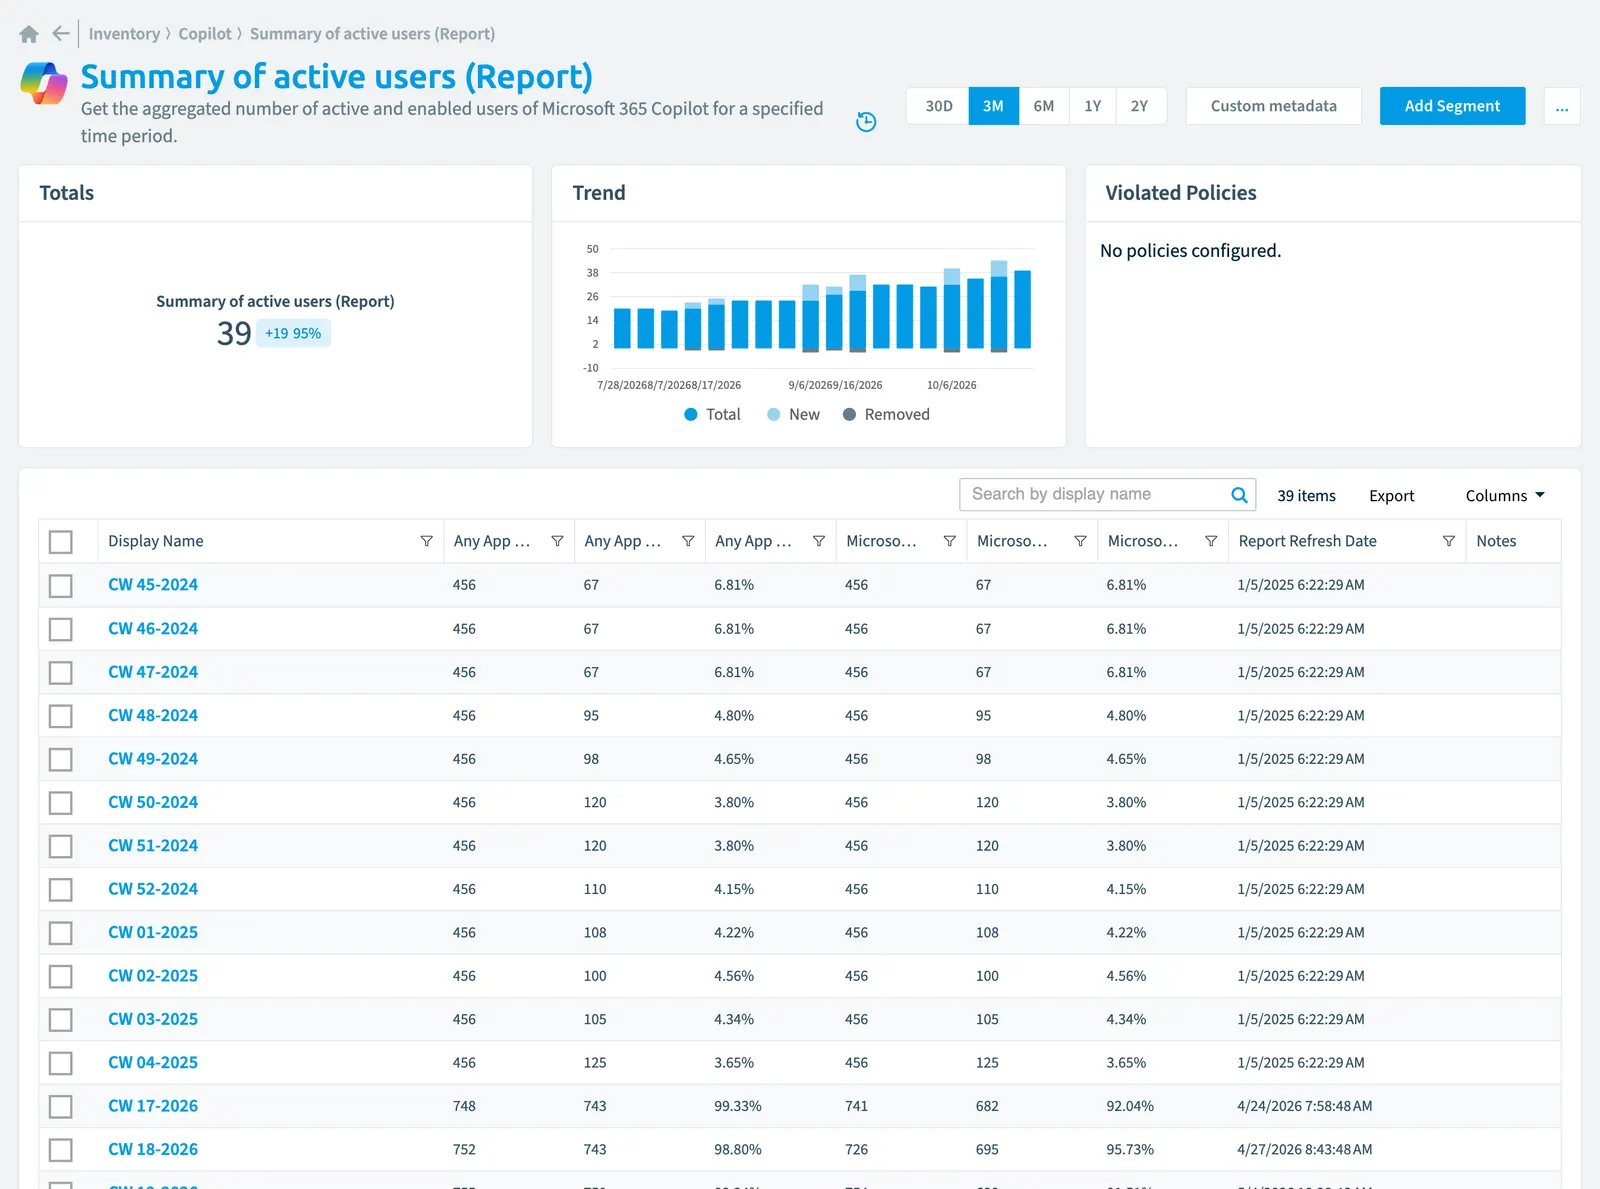The height and width of the screenshot is (1189, 1600).
Task: Select the 3M time range
Action: click(x=993, y=106)
